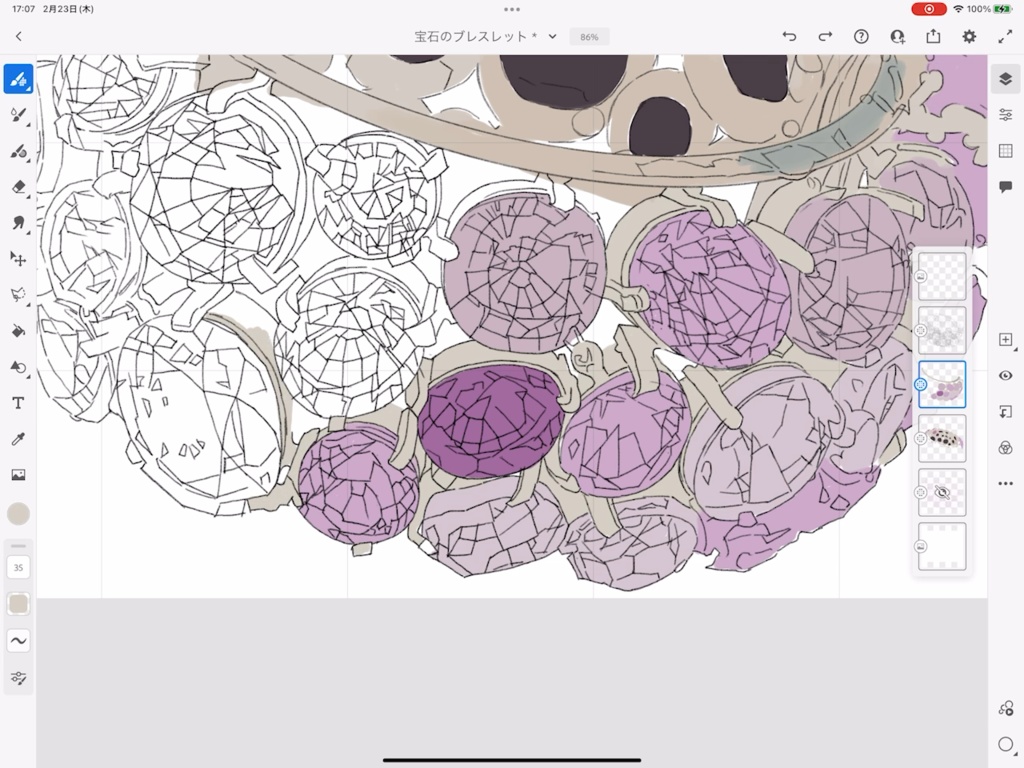
Task: Pick the Paint Bucket fill tool
Action: click(18, 331)
